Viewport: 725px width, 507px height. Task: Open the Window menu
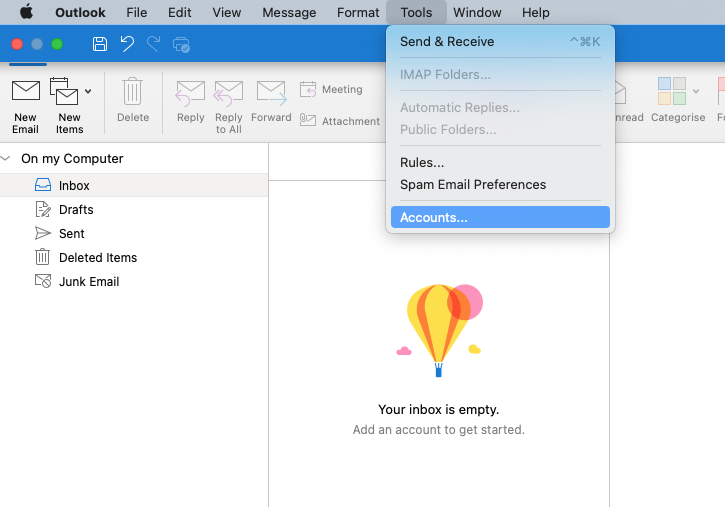click(x=477, y=12)
